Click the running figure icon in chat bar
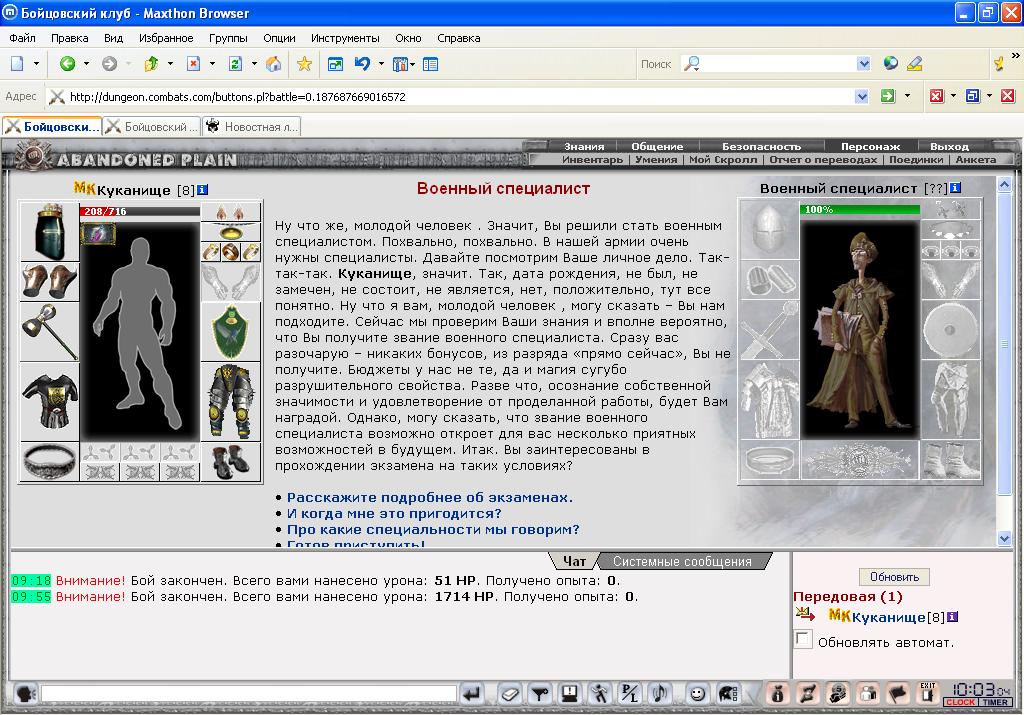Viewport: 1024px width, 715px height. pos(600,693)
